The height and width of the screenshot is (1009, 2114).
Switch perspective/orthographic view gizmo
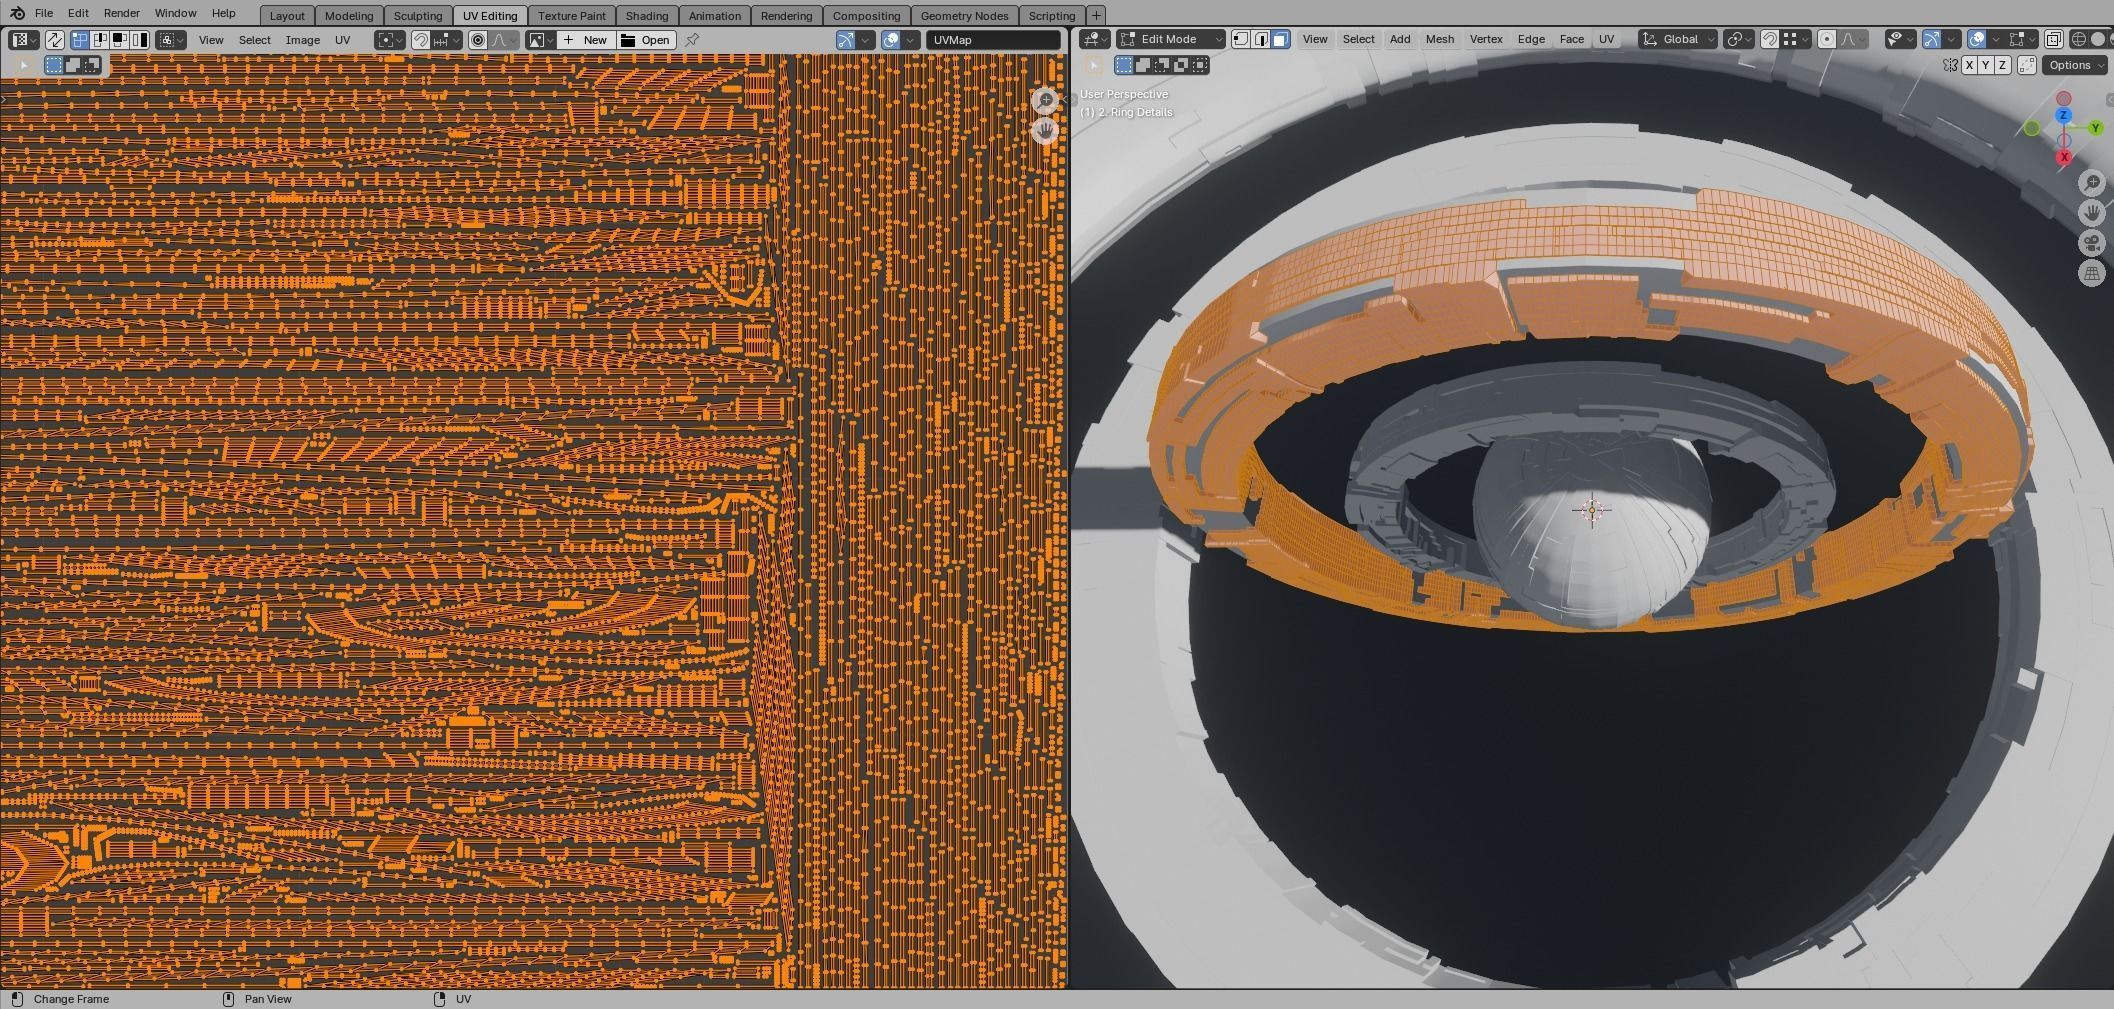(2092, 273)
